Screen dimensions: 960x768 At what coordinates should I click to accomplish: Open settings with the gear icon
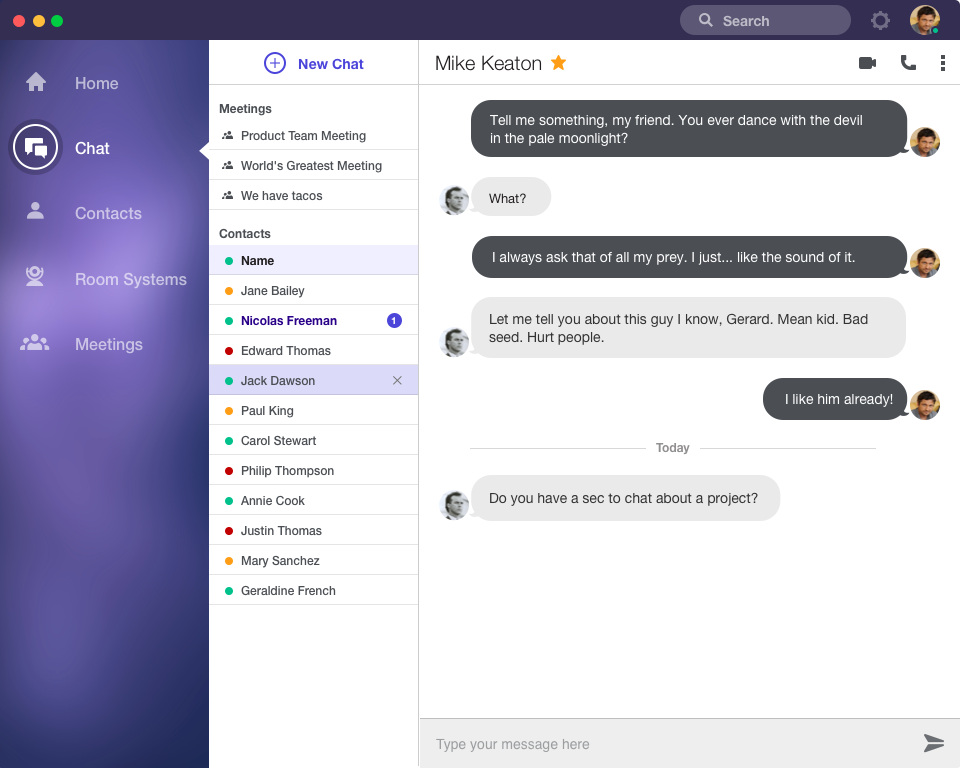(880, 21)
